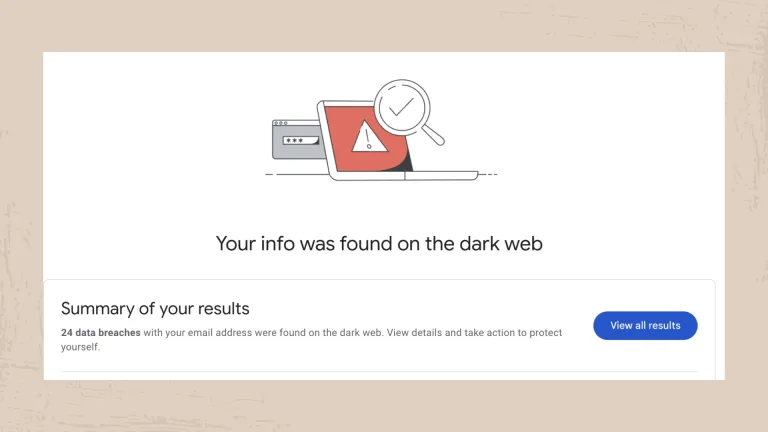Click the magnifying glass checkmark icon
The image size is (768, 432).
[x=401, y=107]
